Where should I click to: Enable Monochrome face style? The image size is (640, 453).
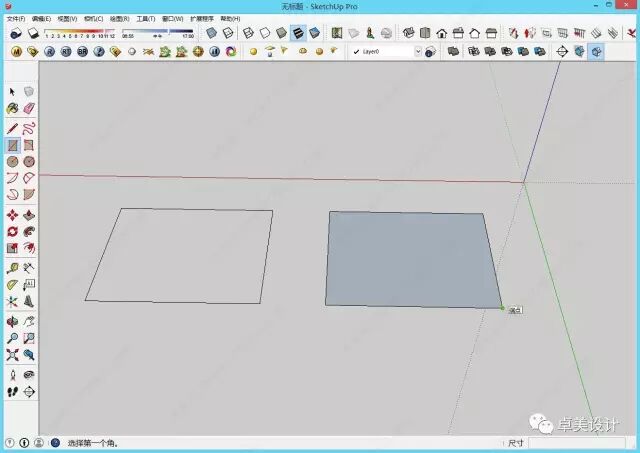point(314,33)
